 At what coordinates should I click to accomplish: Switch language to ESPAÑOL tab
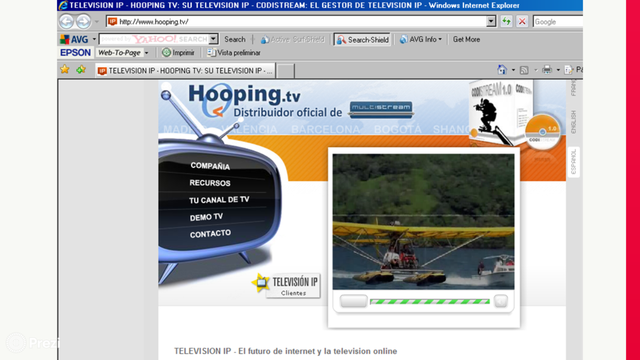coord(573,161)
